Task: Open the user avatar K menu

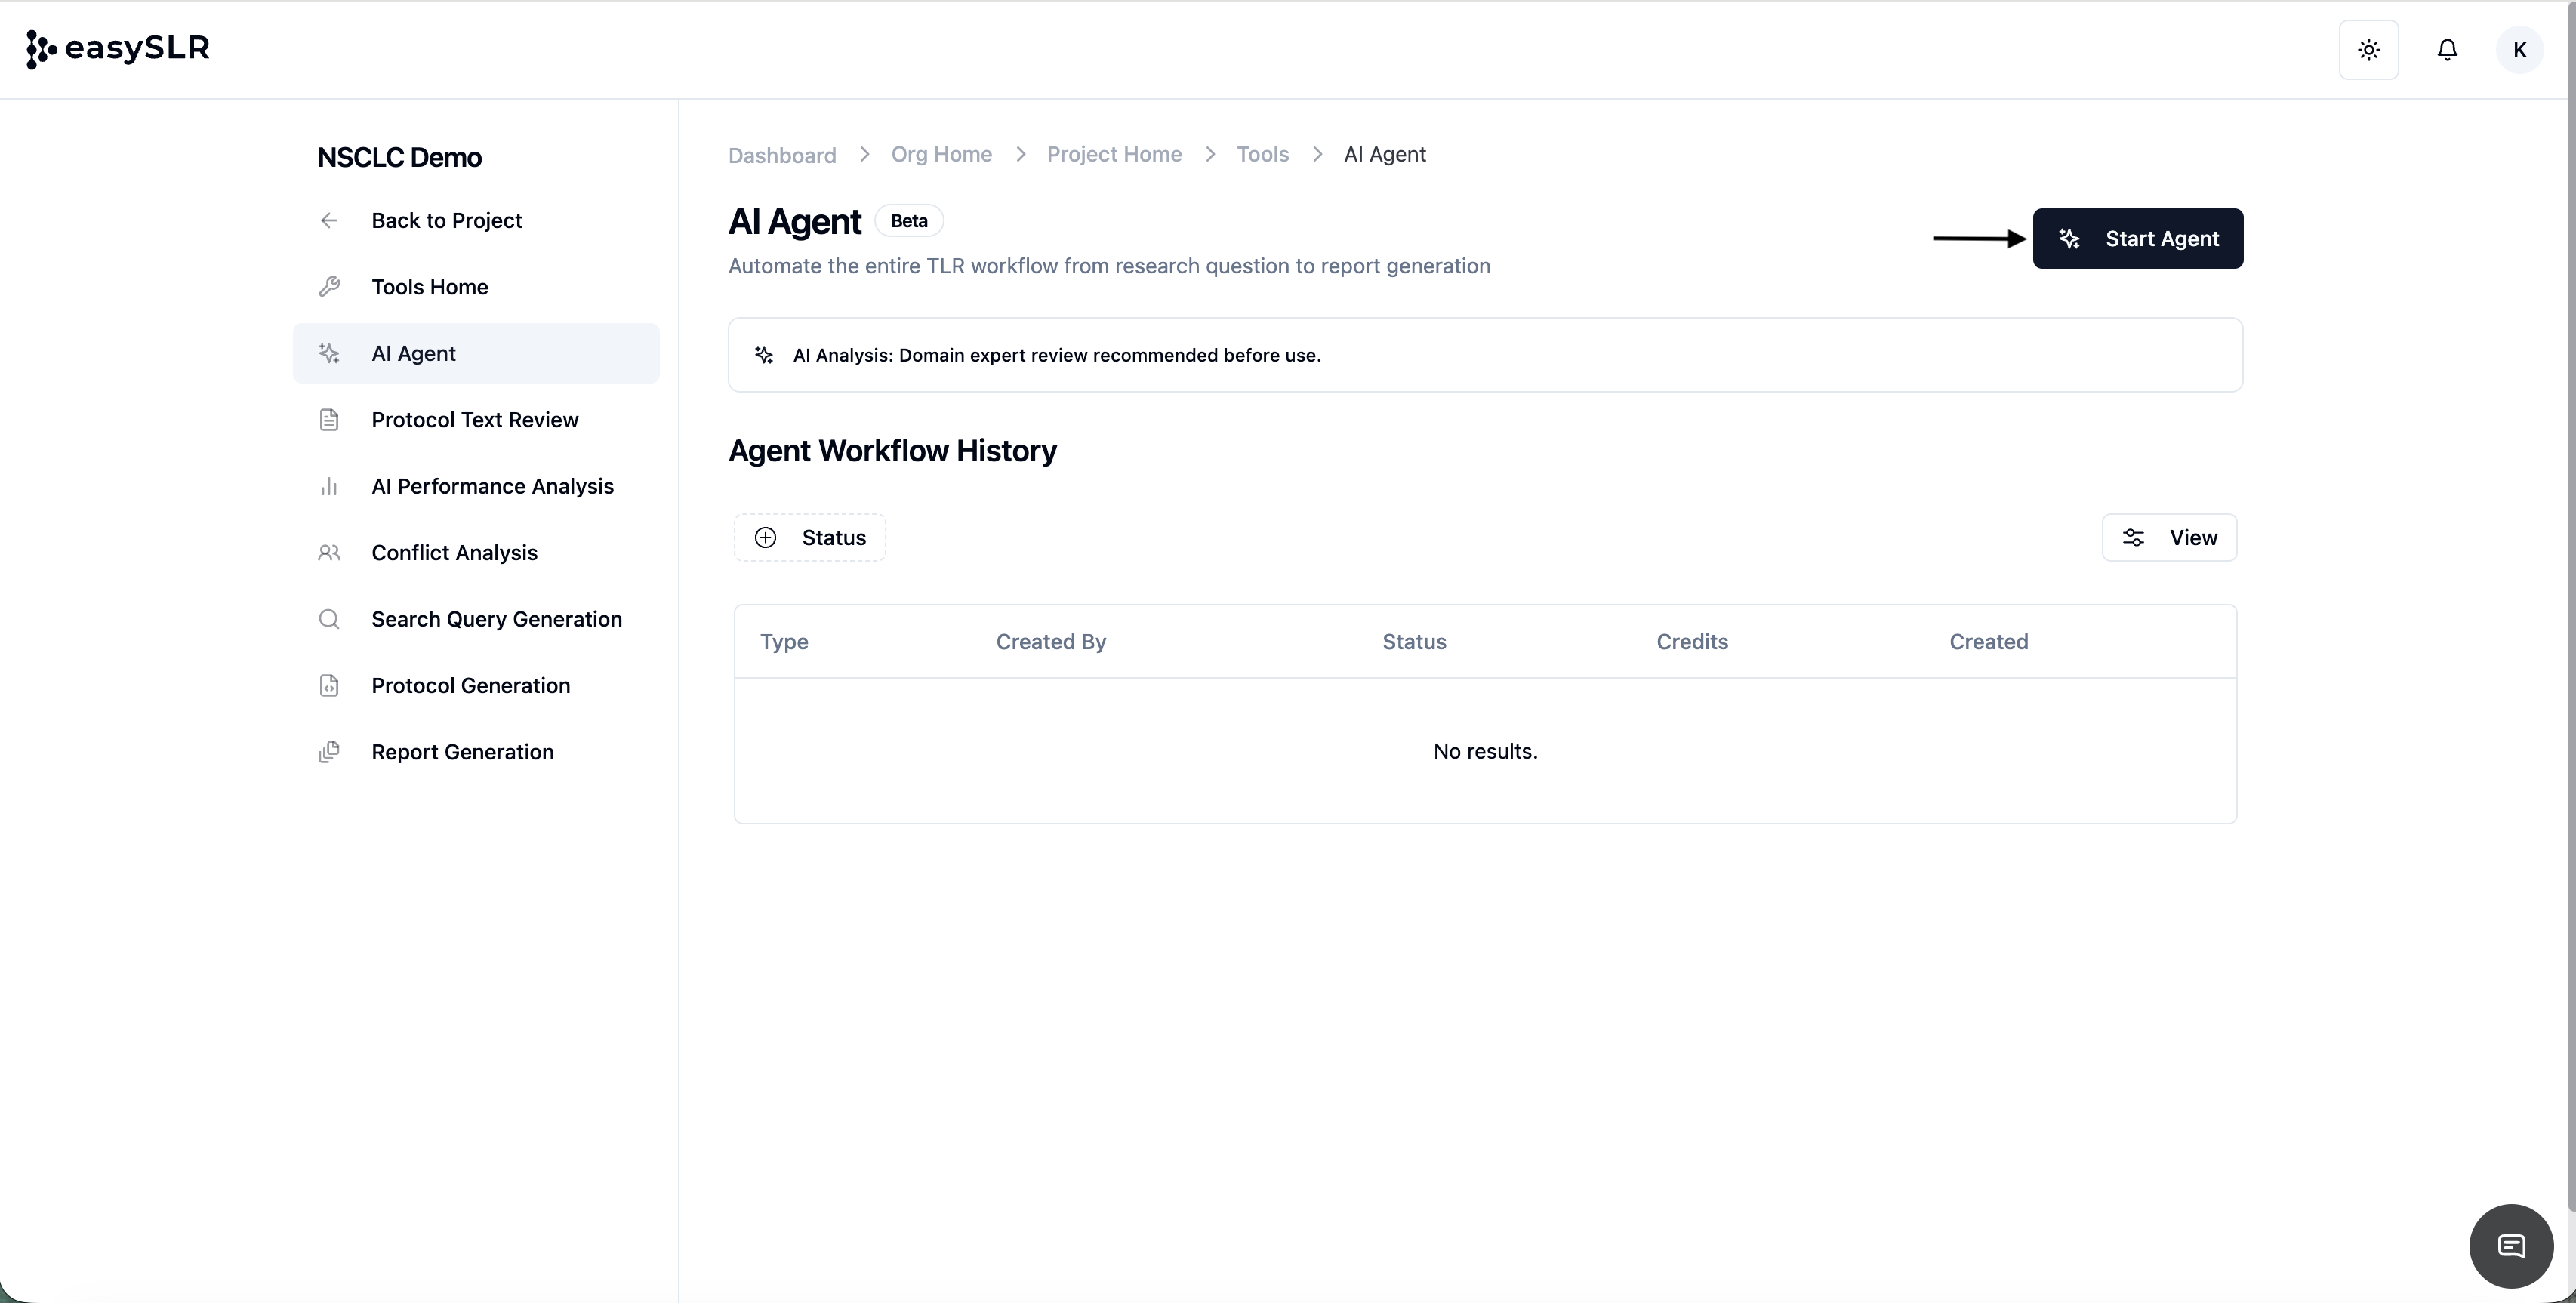Action: [2519, 50]
